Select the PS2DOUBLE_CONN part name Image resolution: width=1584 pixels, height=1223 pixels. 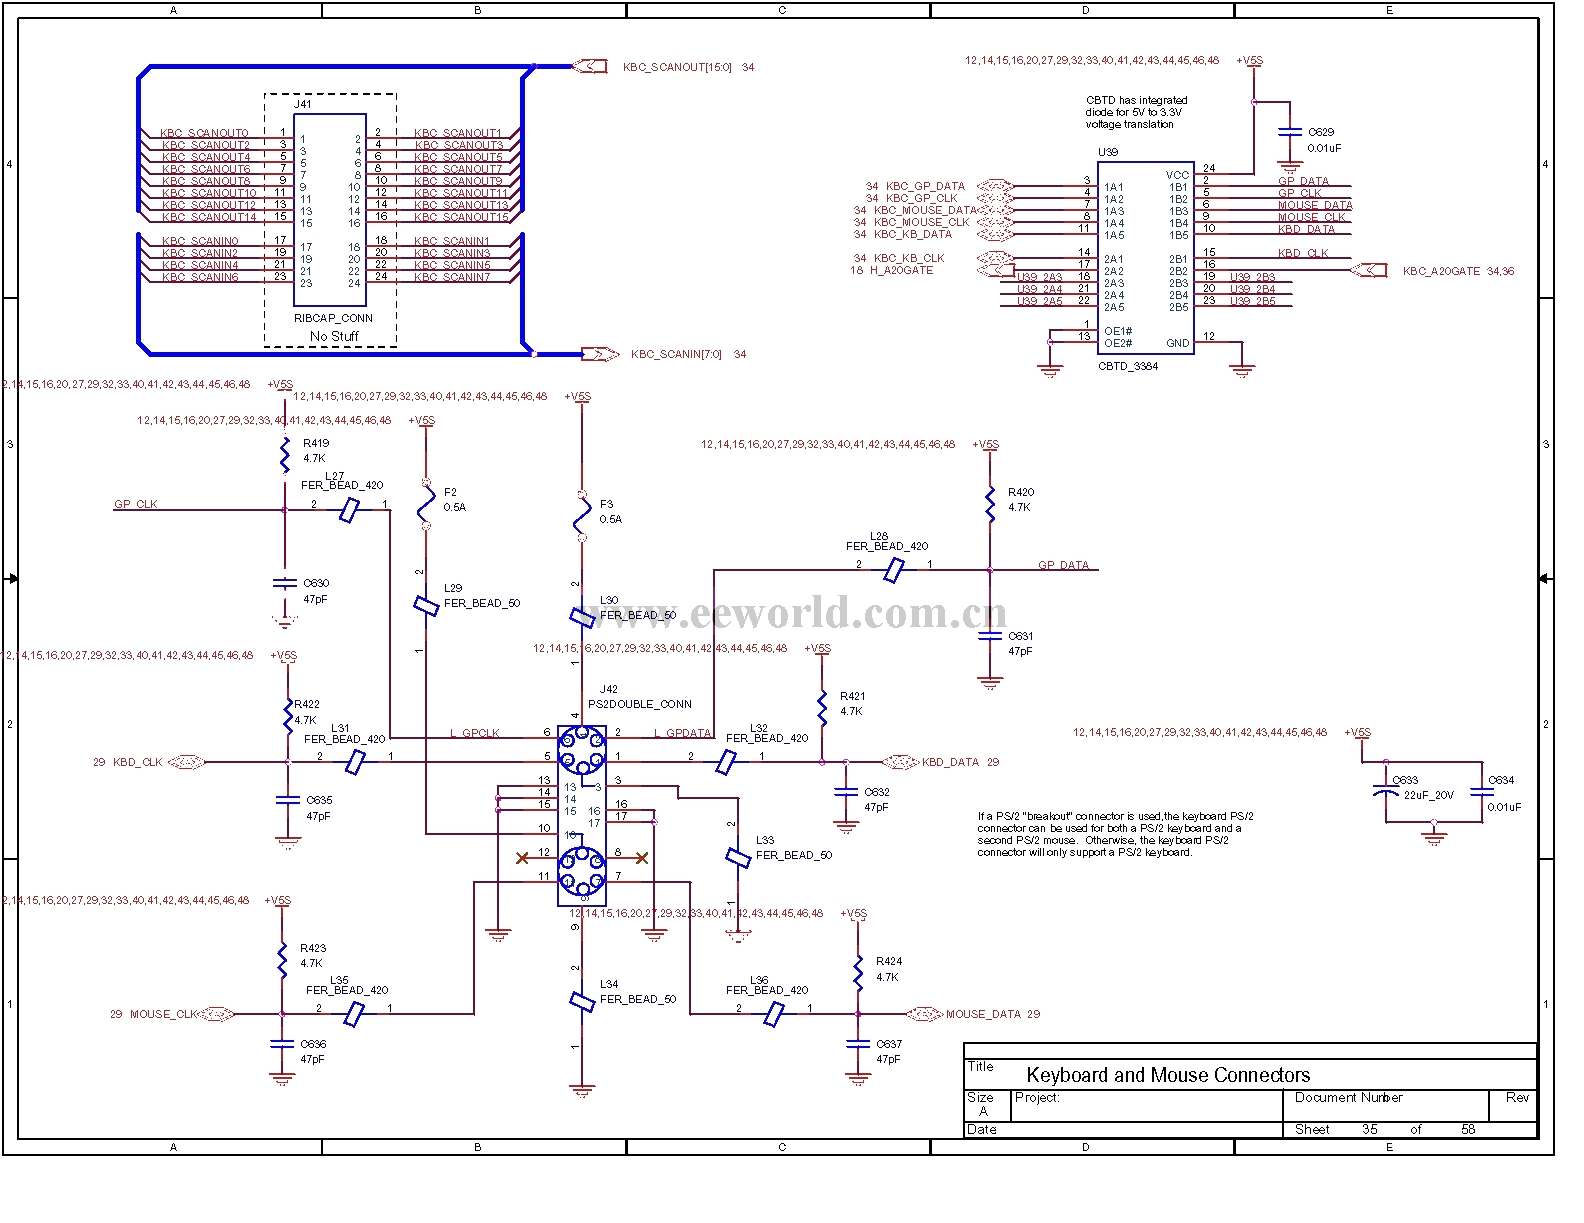coord(640,704)
